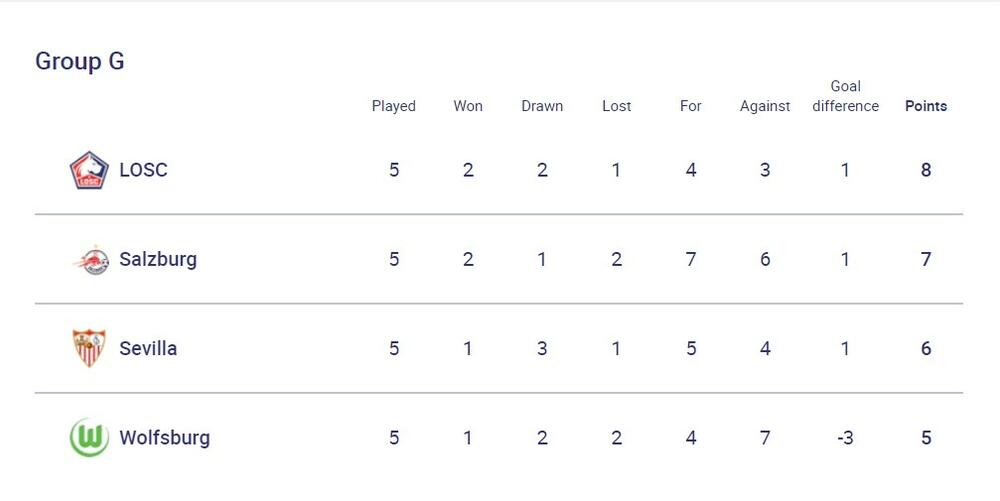Open the Wolfsburg team link
The height and width of the screenshot is (501, 1000).
pyautogui.click(x=164, y=437)
